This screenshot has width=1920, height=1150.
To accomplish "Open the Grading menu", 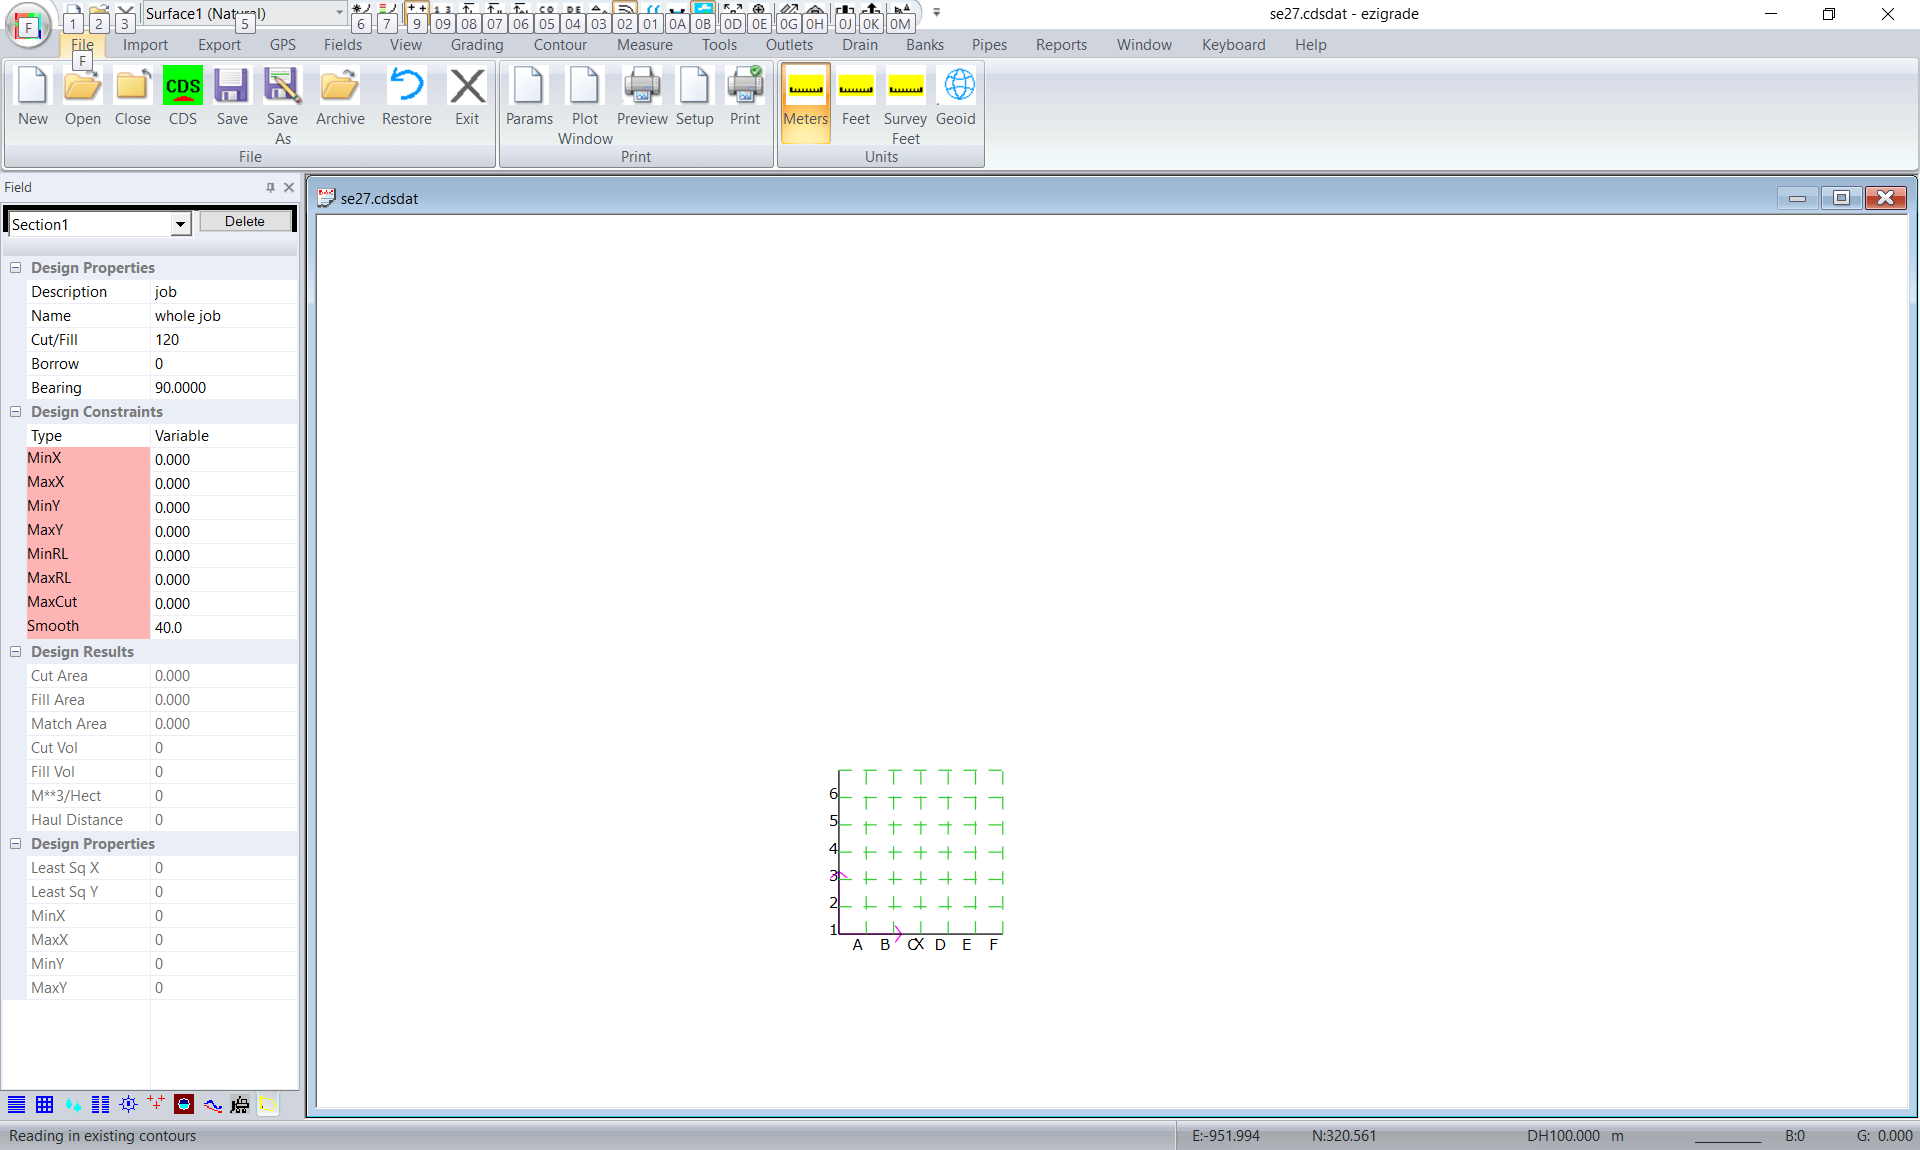I will pyautogui.click(x=477, y=45).
